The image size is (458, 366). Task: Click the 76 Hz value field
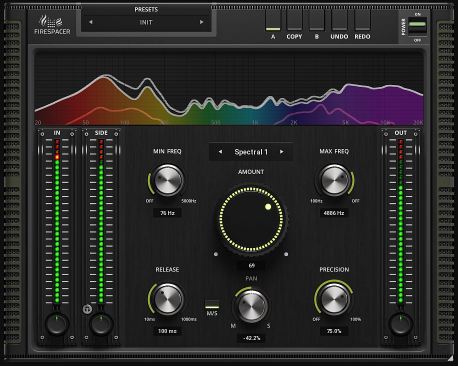[x=167, y=213]
